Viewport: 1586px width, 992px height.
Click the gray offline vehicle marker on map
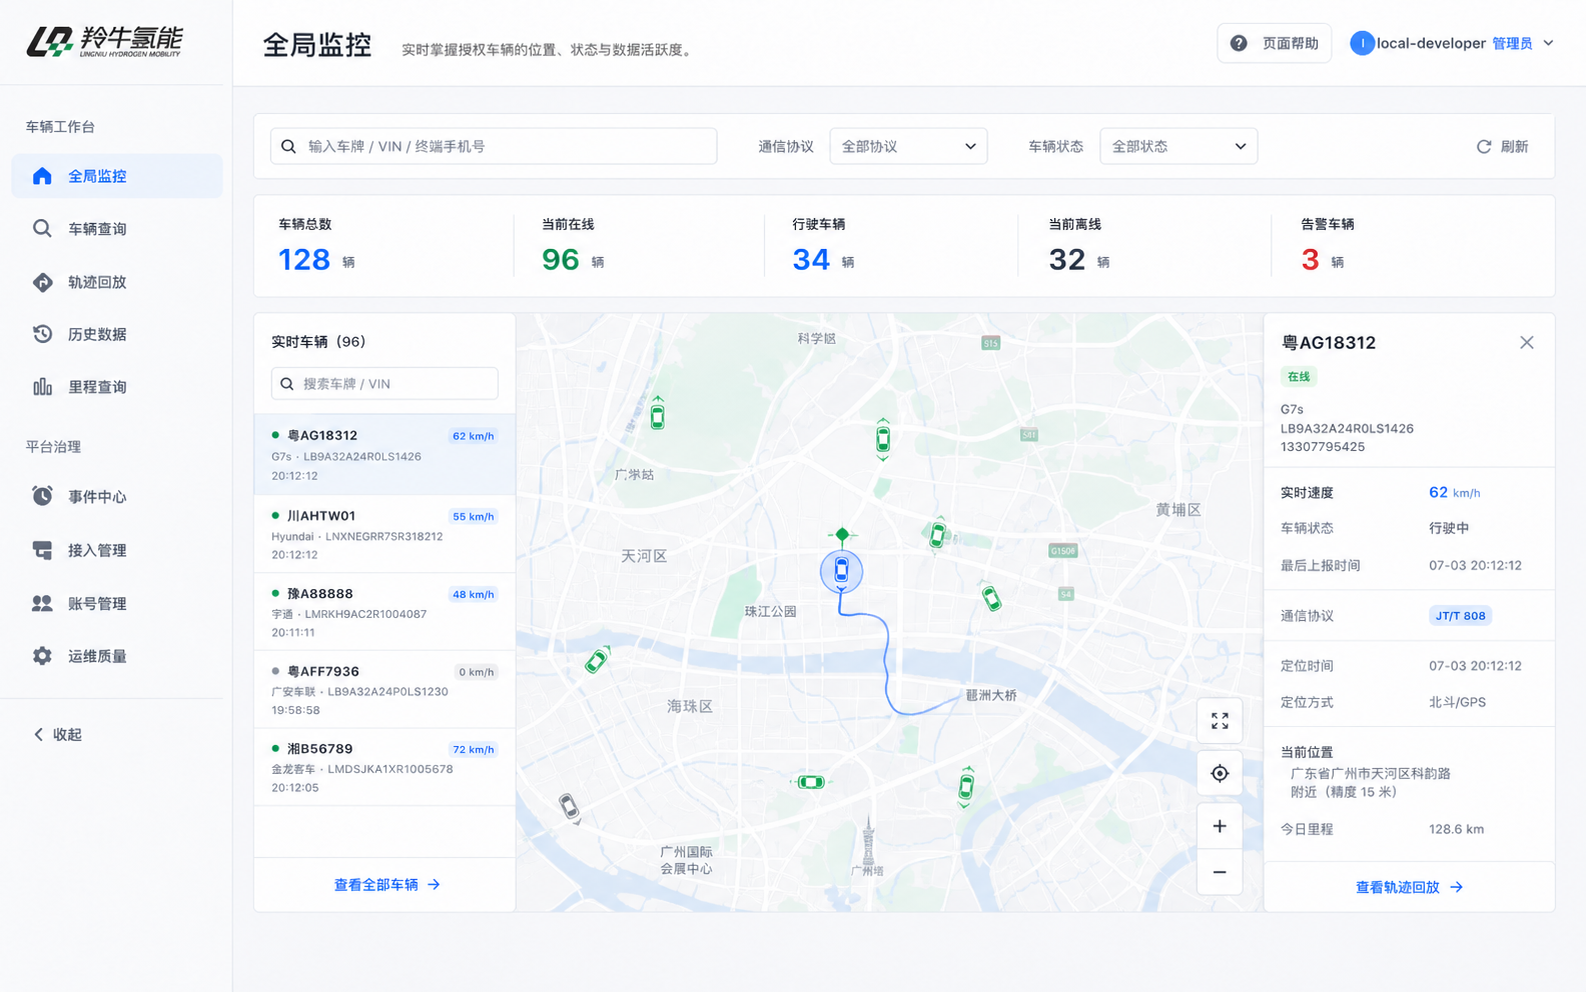(569, 806)
